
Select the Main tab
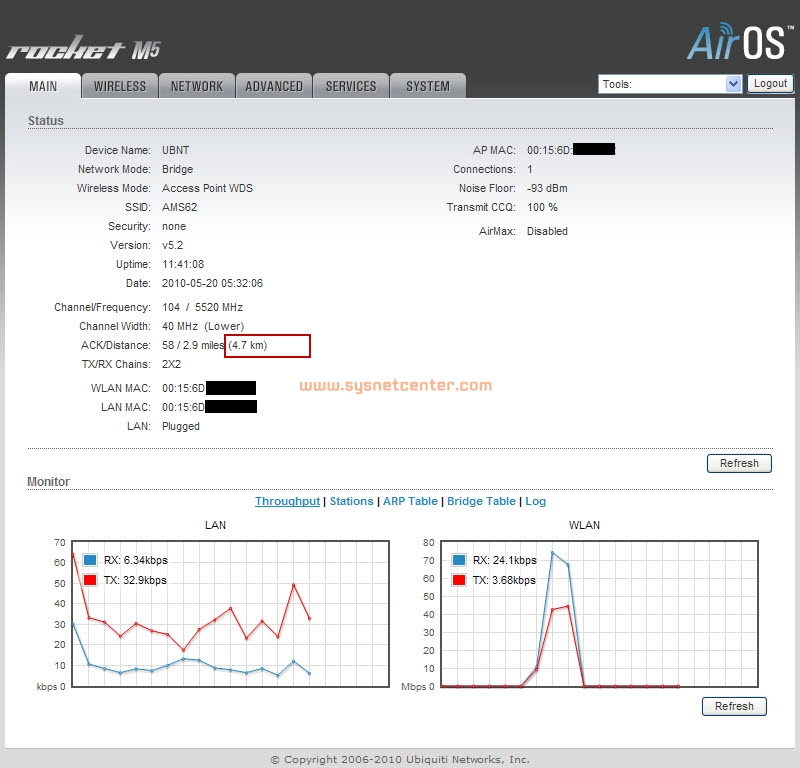click(x=43, y=86)
